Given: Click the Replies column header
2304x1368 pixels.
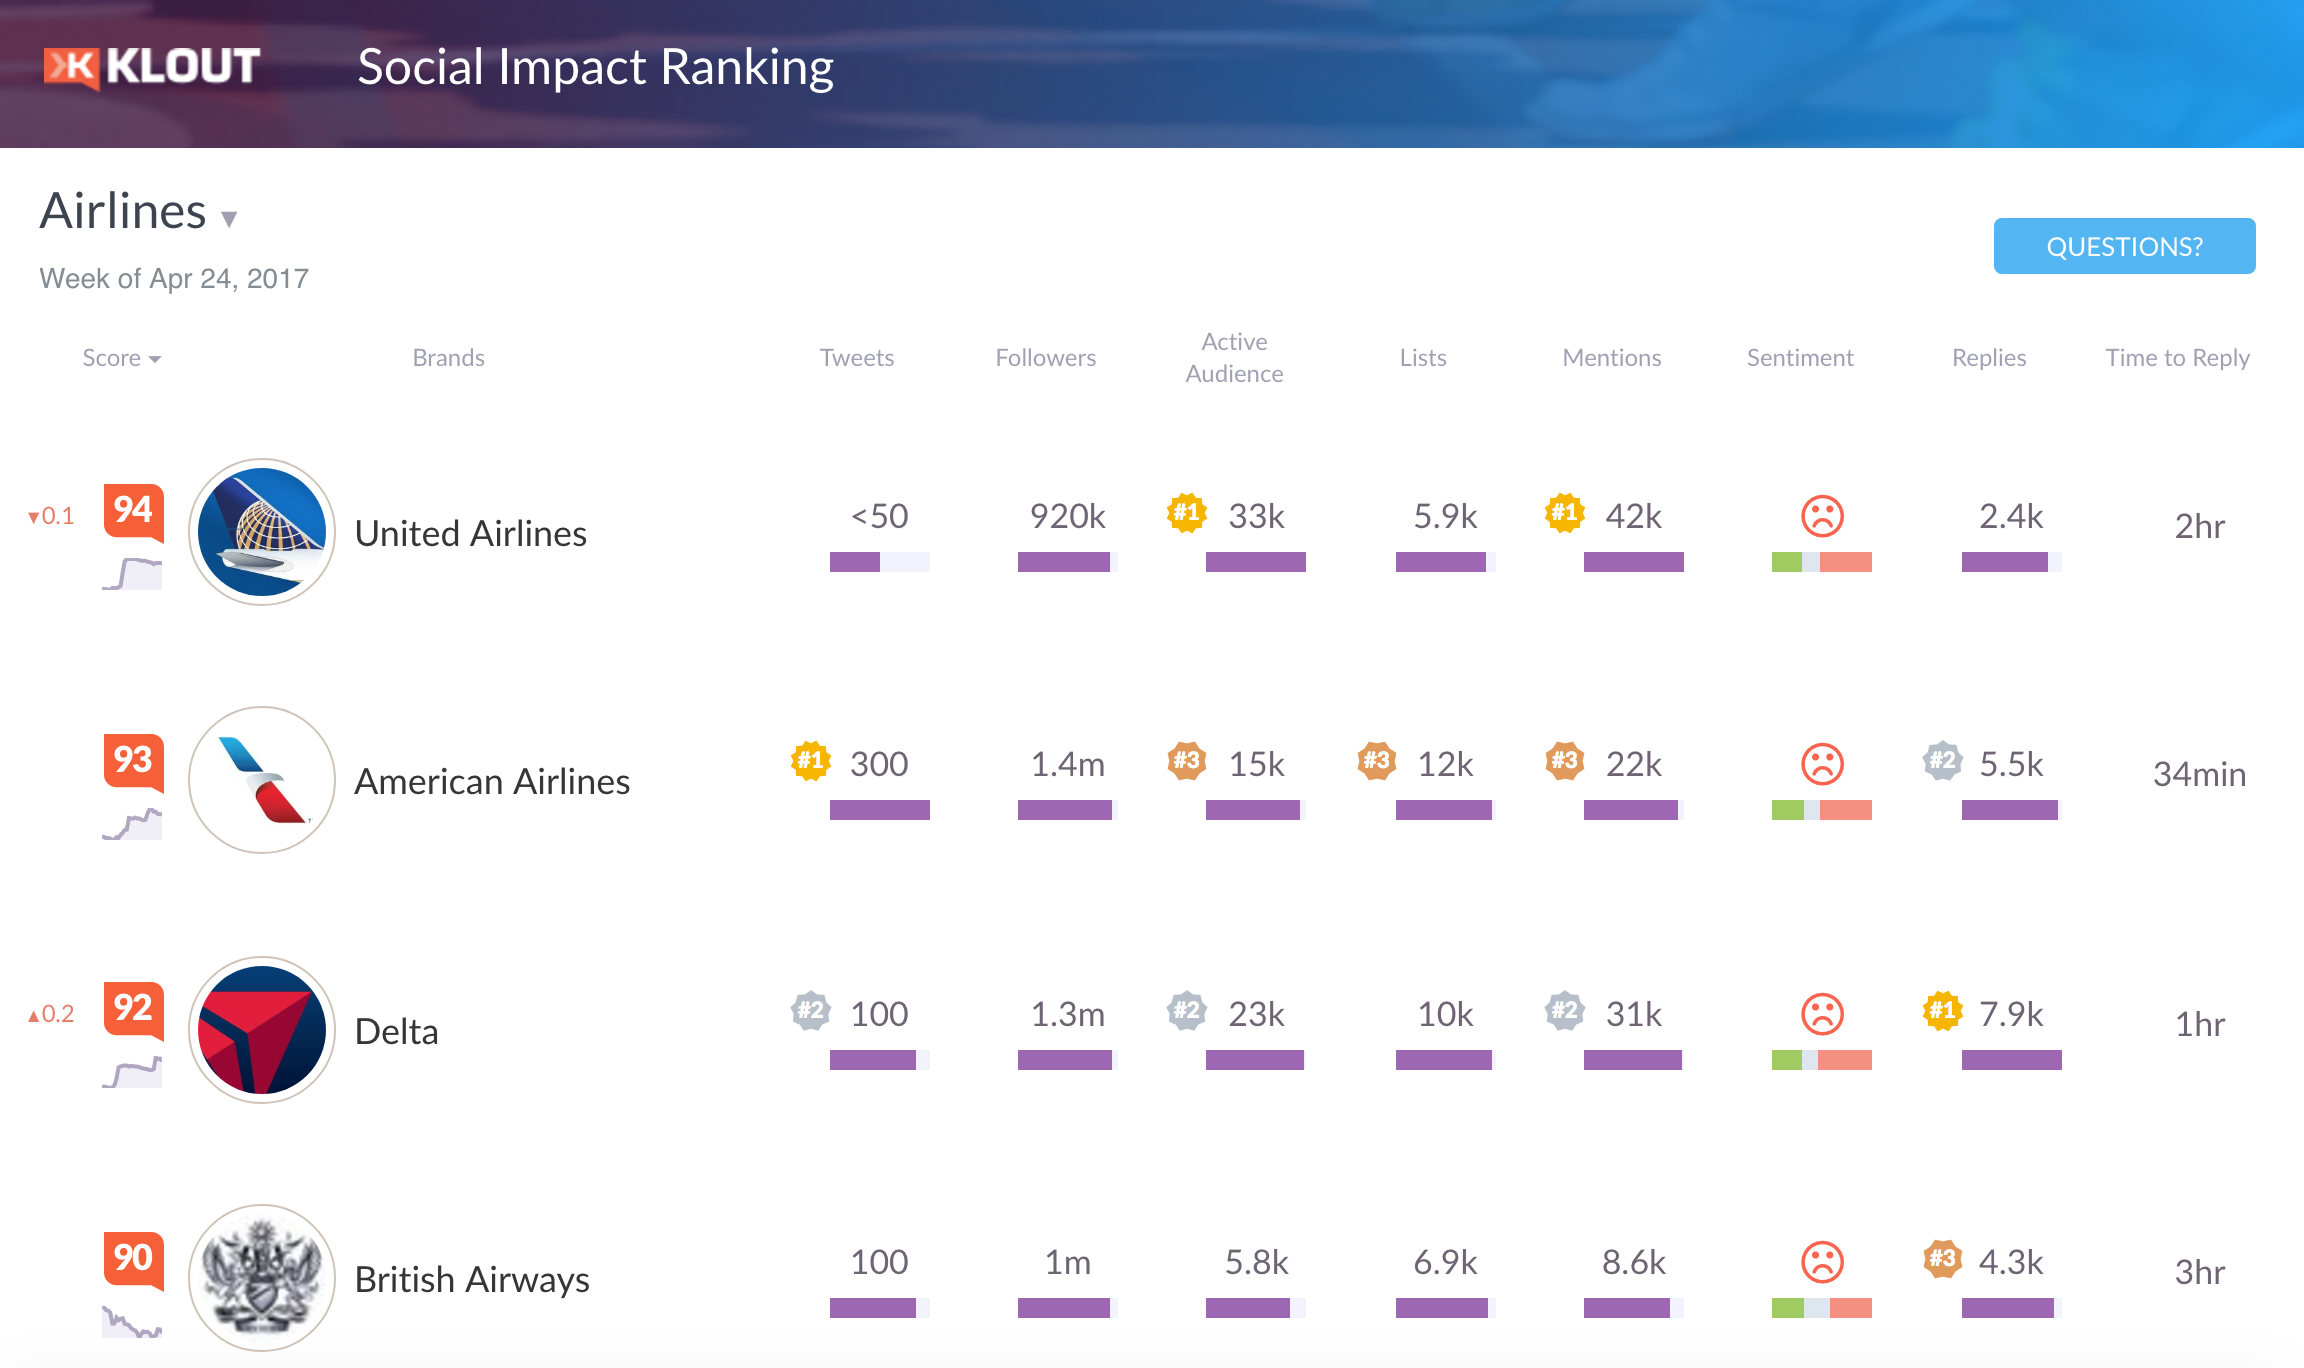Looking at the screenshot, I should tap(1989, 358).
